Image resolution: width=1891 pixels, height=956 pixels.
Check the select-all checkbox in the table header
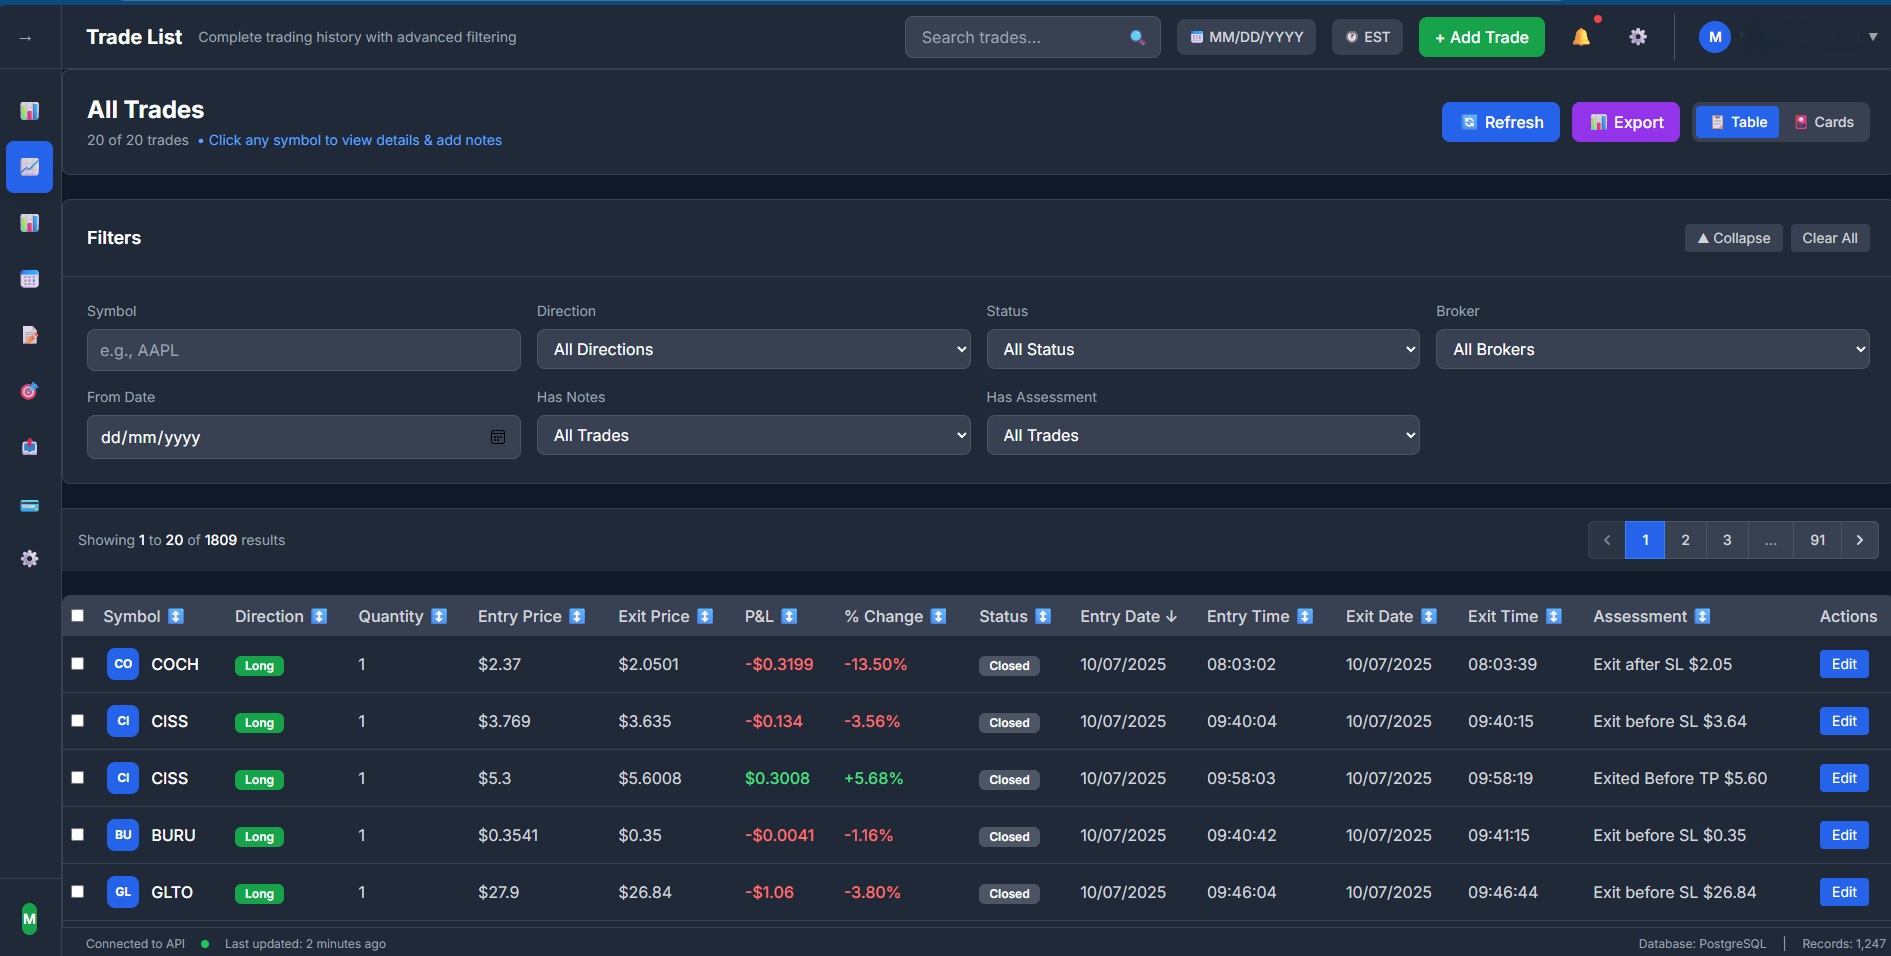pos(77,616)
